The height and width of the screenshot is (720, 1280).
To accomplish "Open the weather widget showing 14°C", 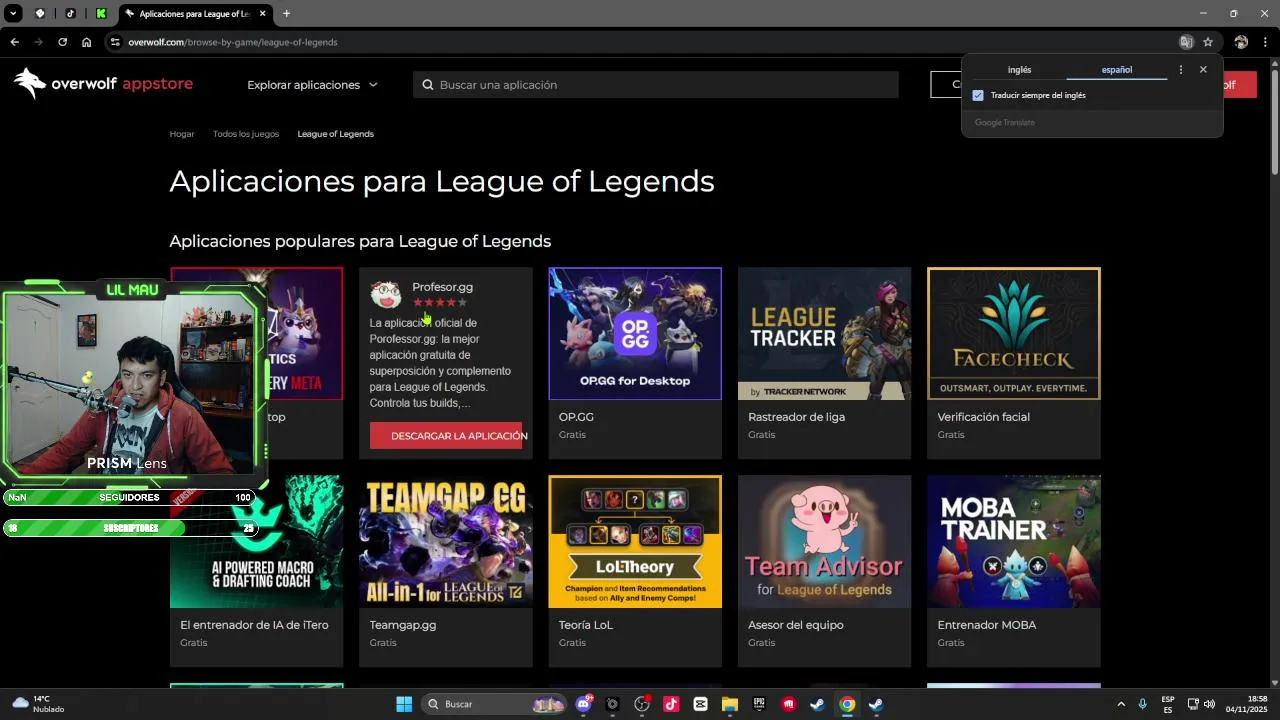I will (x=38, y=704).
